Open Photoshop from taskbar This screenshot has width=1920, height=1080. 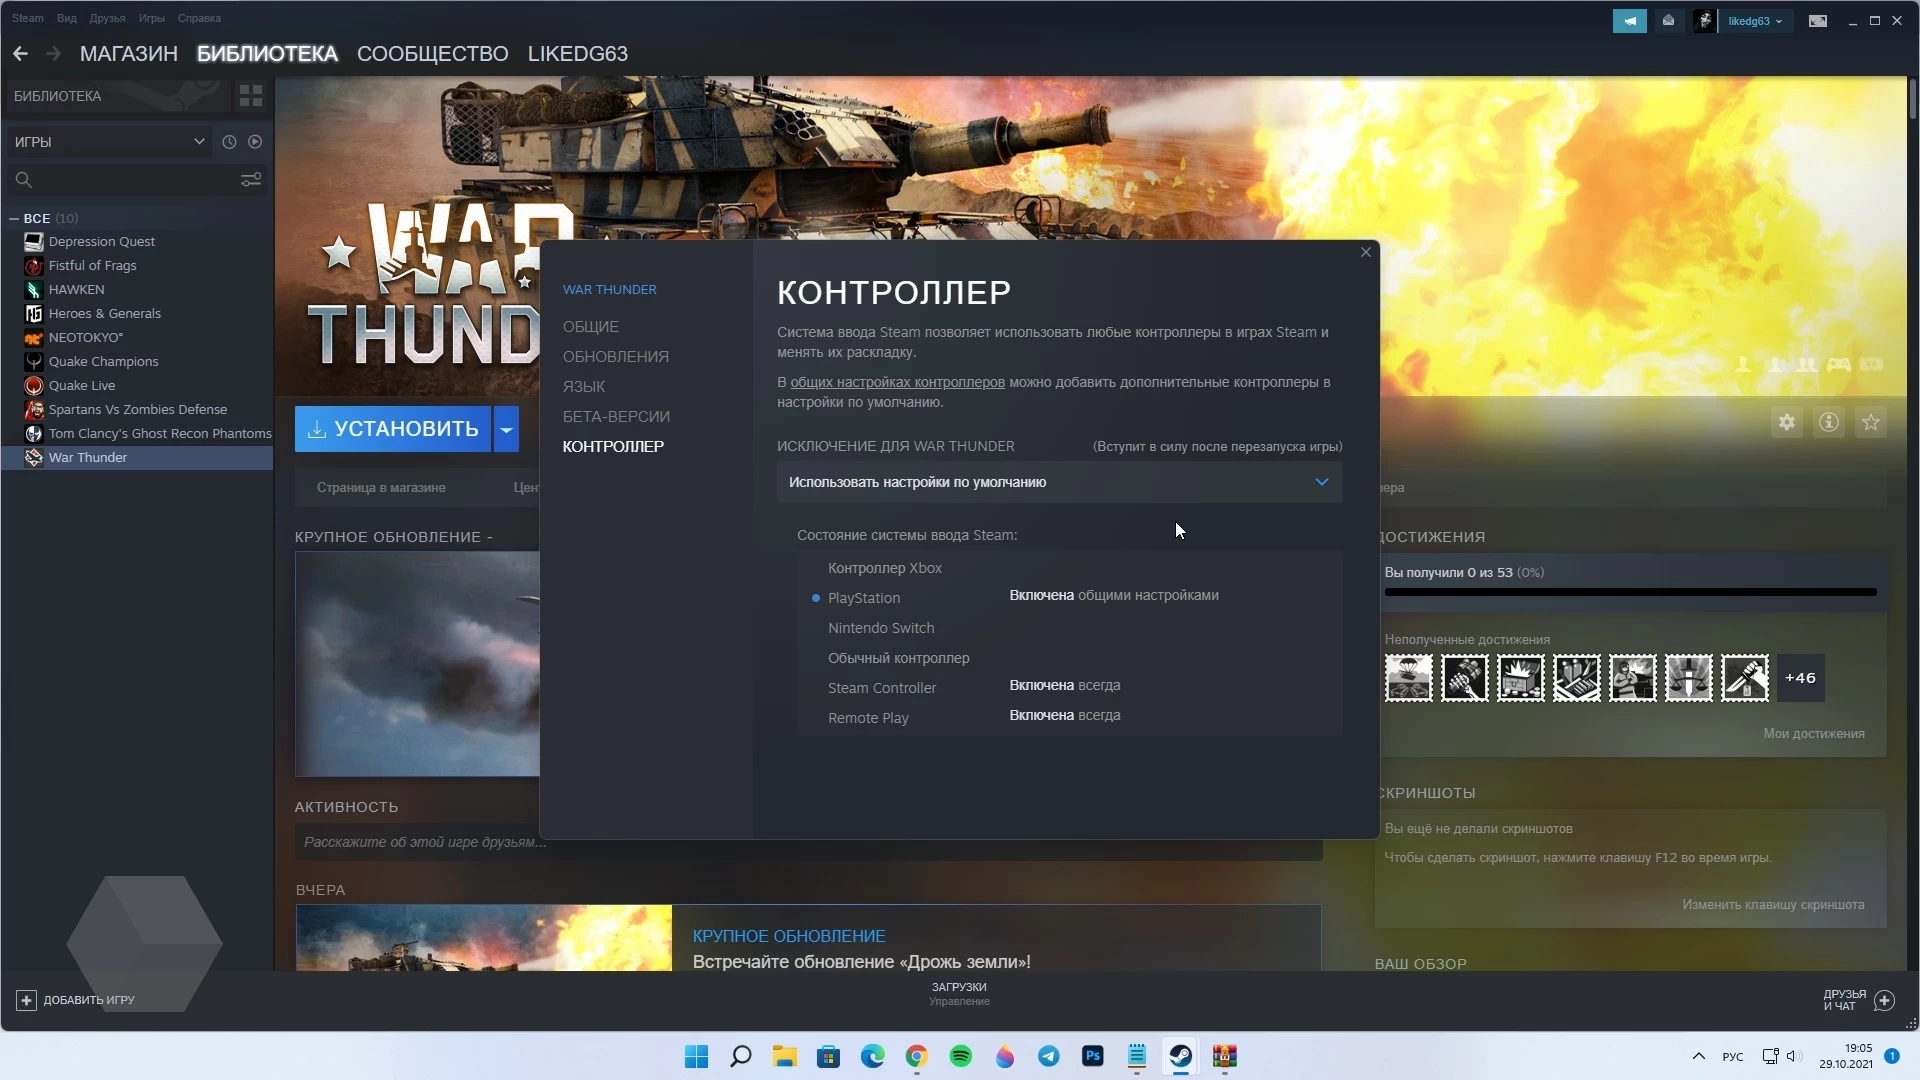point(1093,1056)
